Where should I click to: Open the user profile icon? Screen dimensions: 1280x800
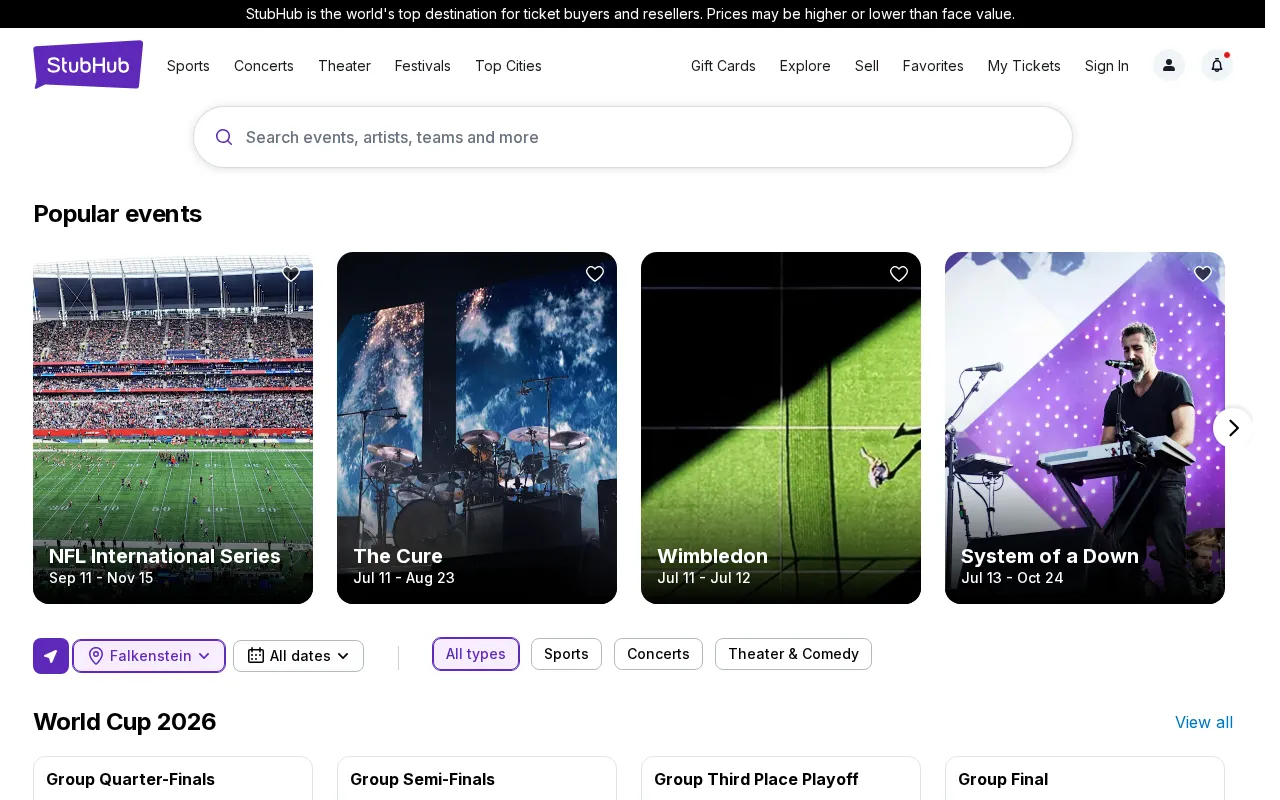click(x=1169, y=65)
